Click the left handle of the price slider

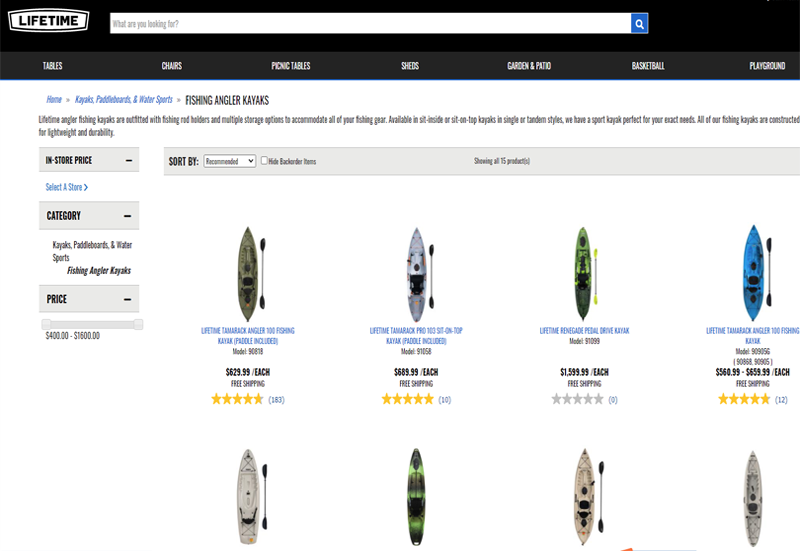tap(46, 324)
